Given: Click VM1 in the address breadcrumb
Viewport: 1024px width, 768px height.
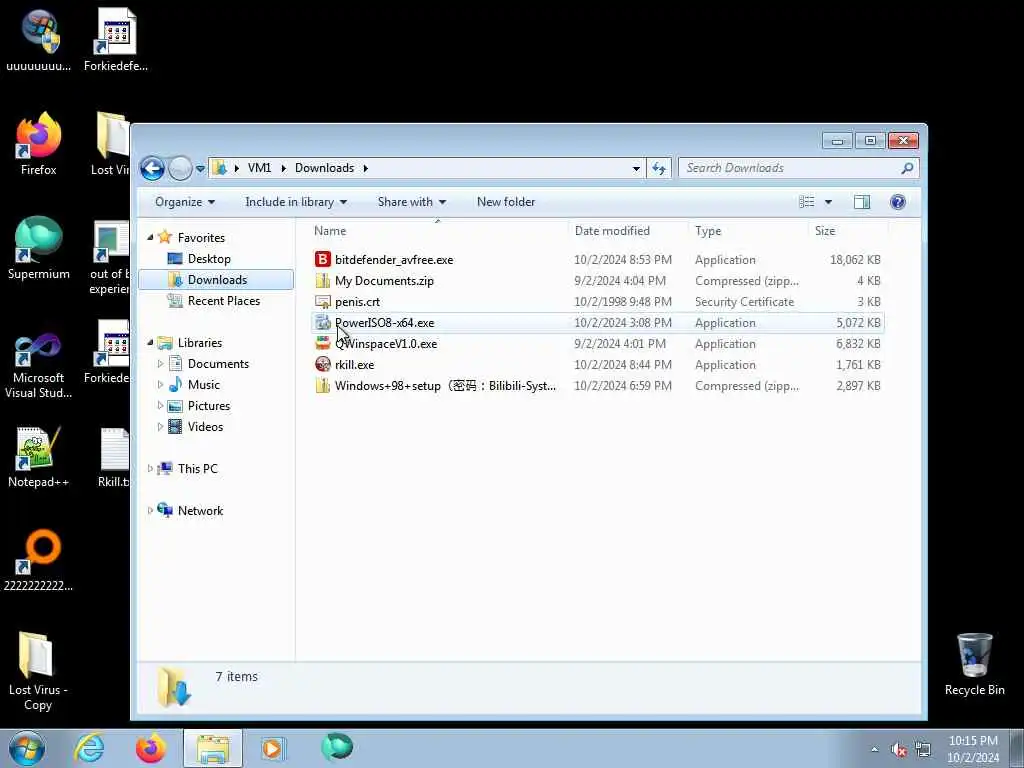Looking at the screenshot, I should [259, 168].
